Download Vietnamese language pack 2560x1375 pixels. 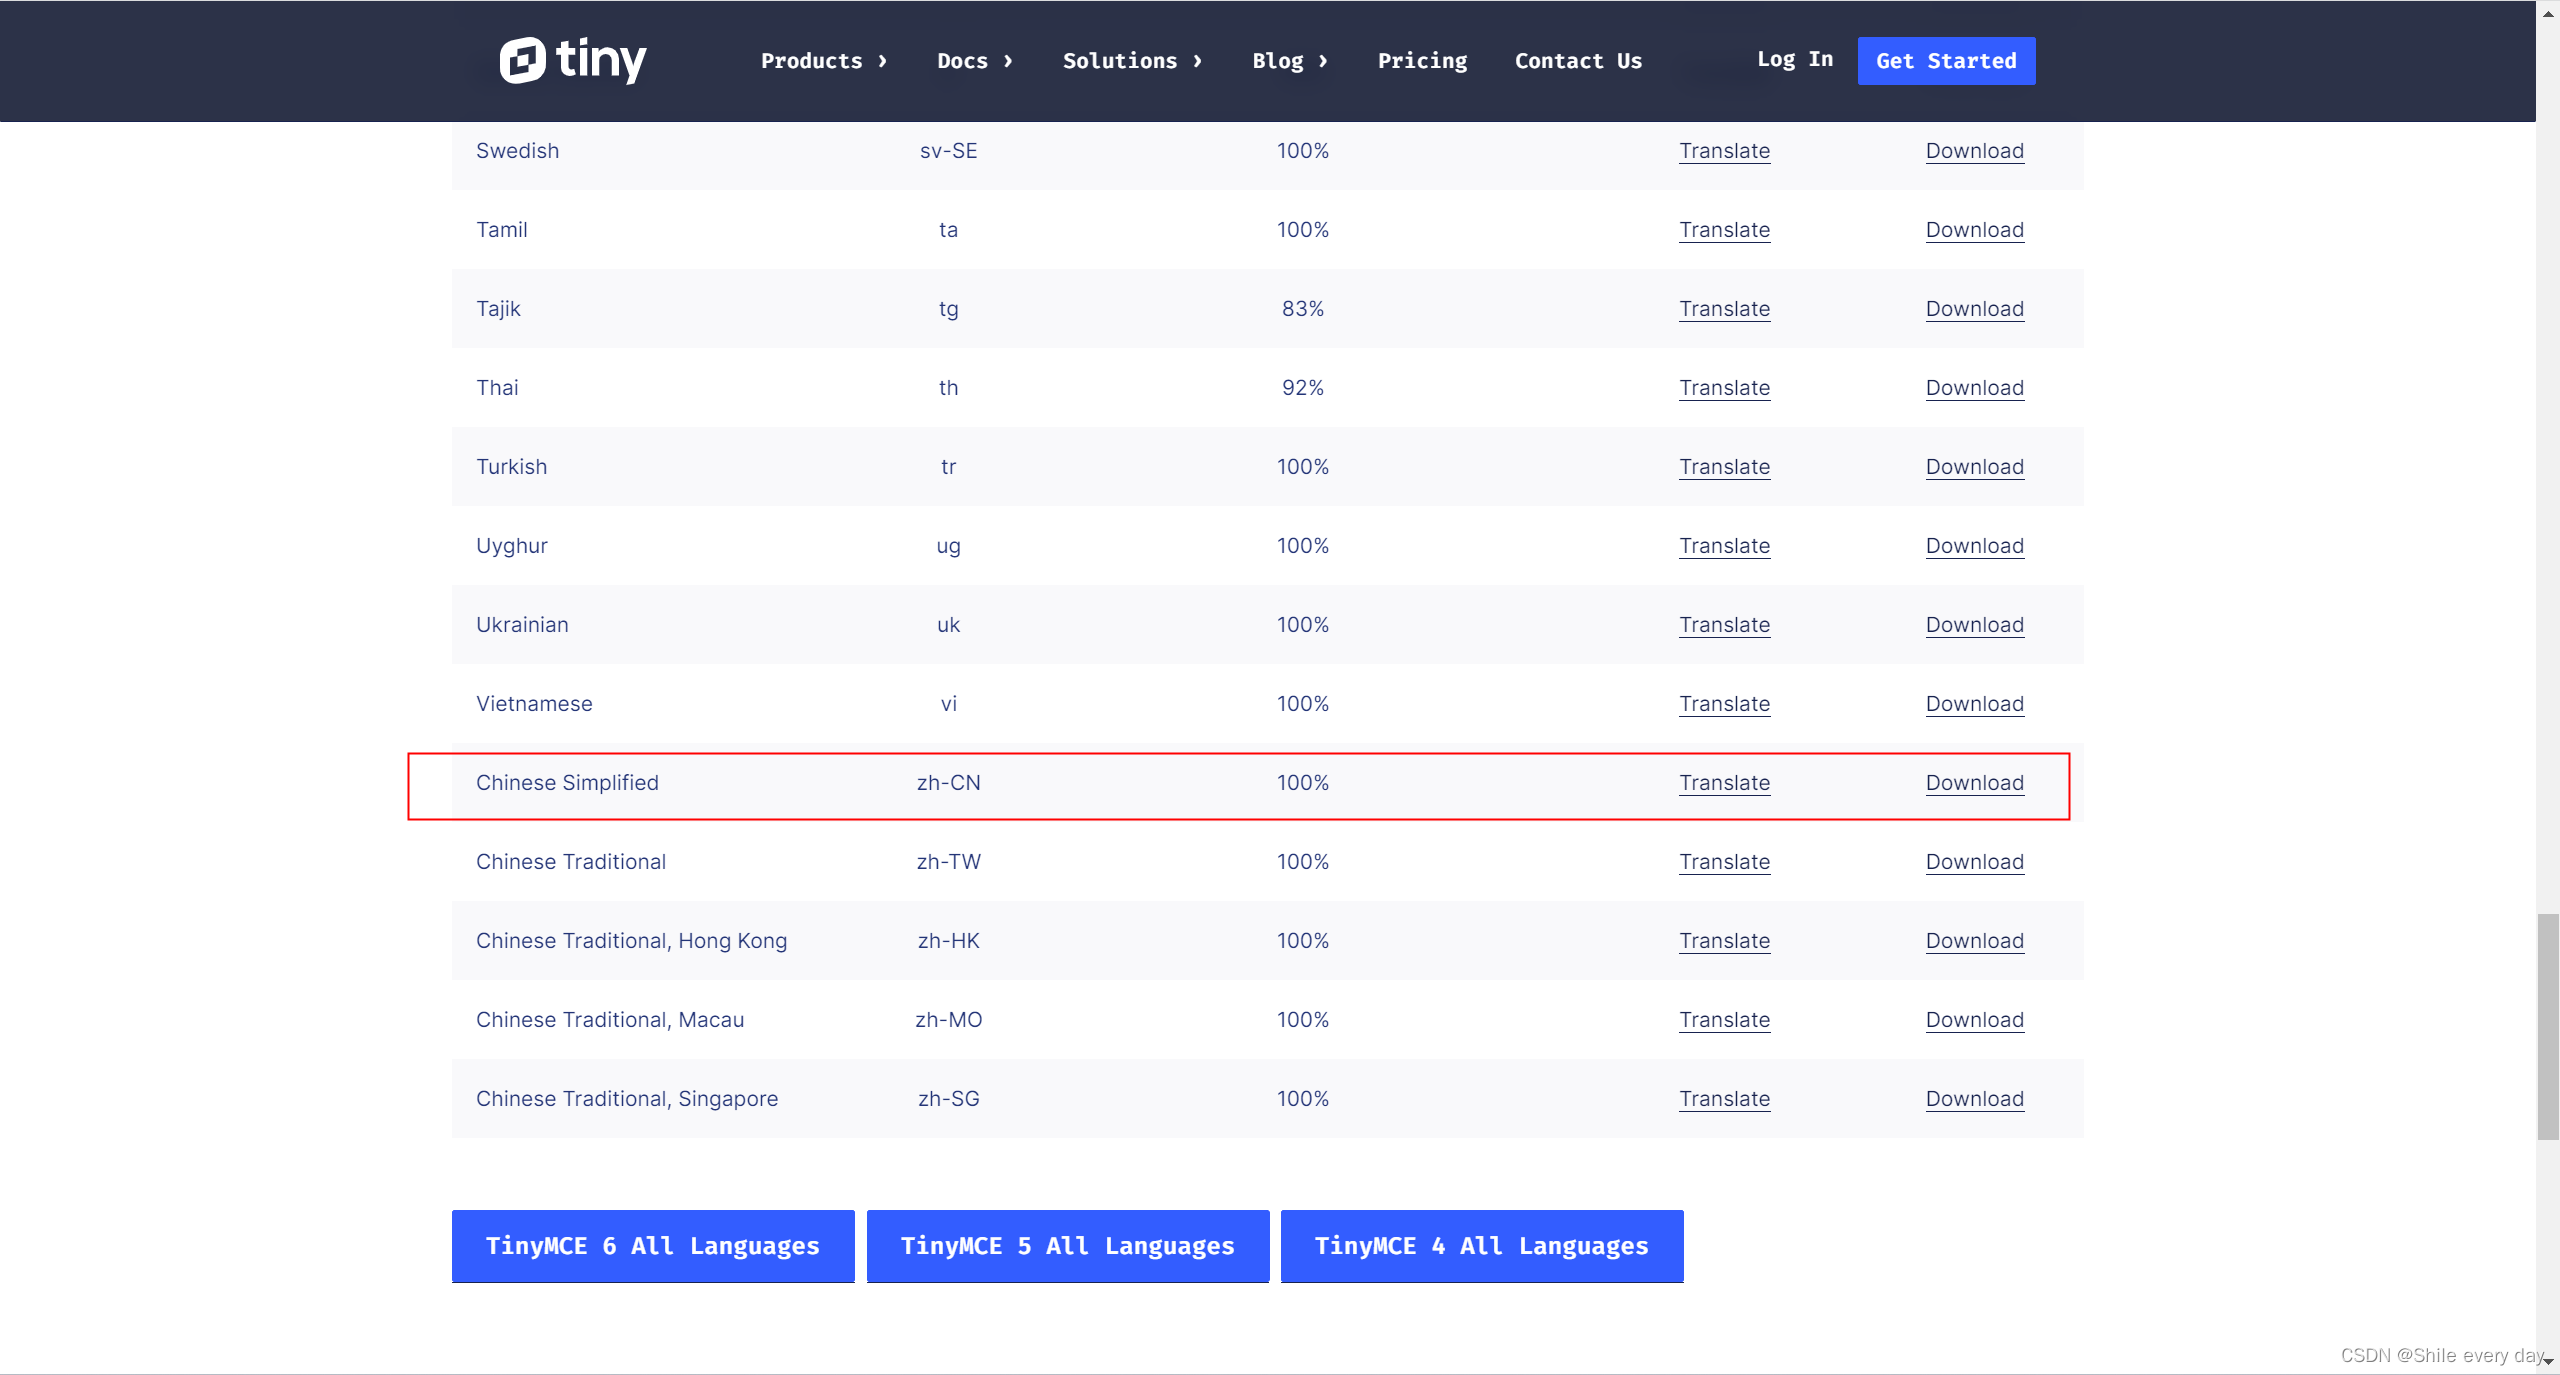coord(1976,703)
